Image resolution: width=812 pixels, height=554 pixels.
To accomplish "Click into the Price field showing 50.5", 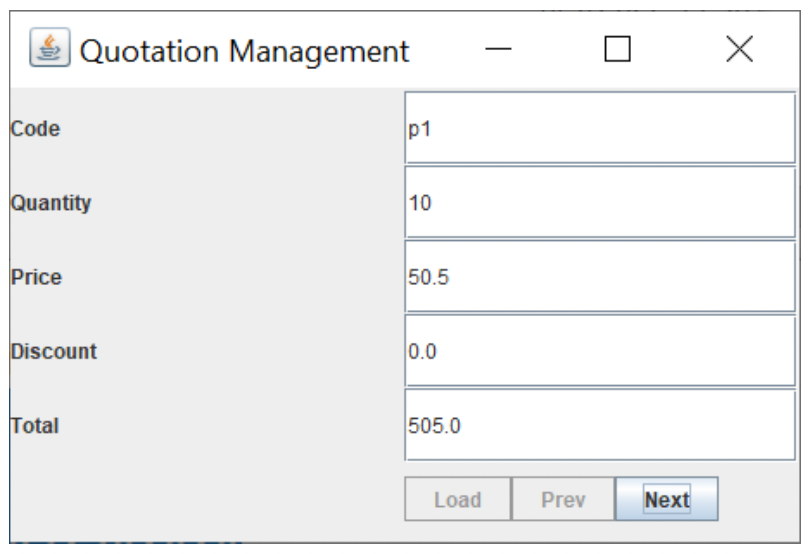I will pyautogui.click(x=600, y=276).
